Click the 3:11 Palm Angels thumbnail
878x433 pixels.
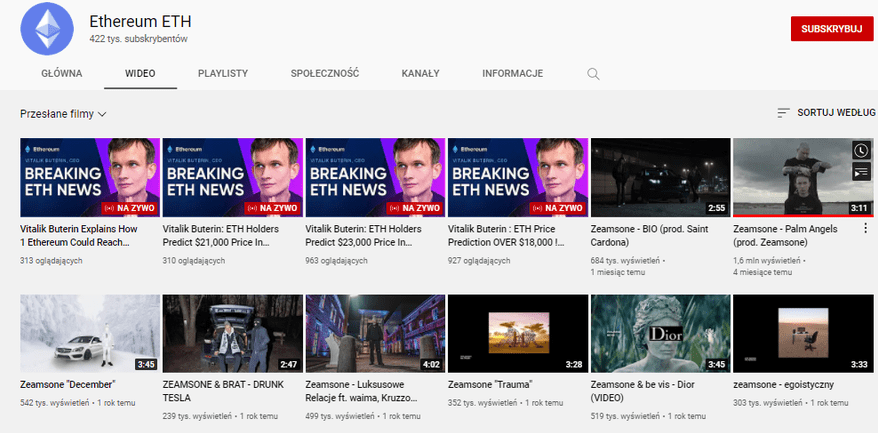point(803,178)
